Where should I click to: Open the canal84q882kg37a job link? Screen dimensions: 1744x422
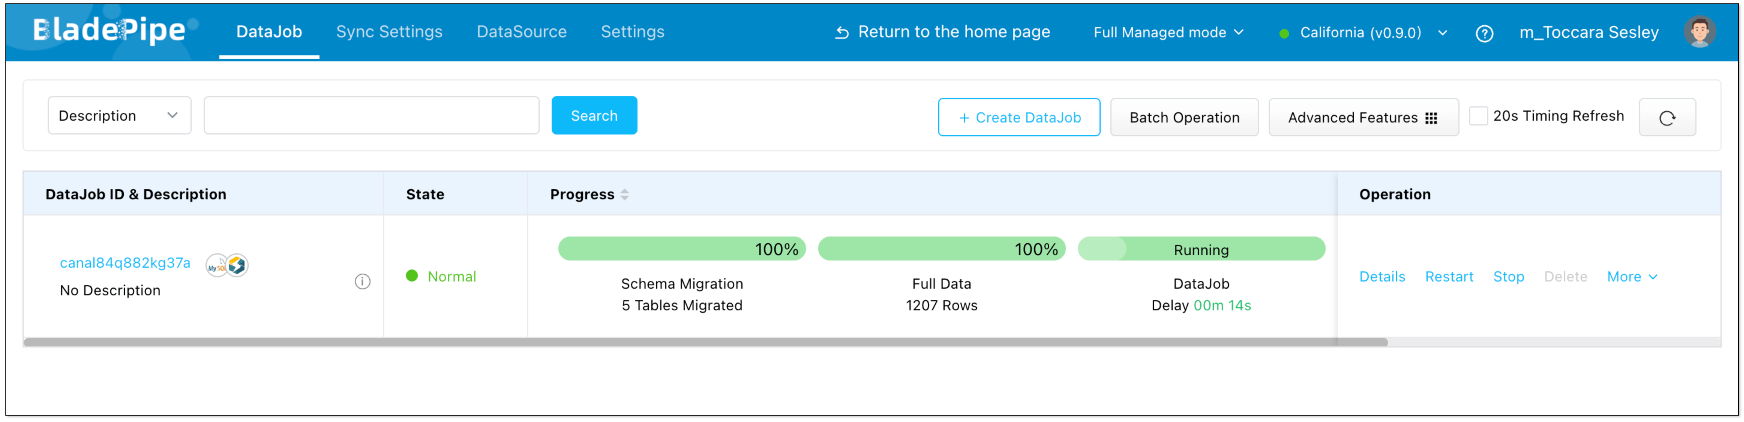125,263
